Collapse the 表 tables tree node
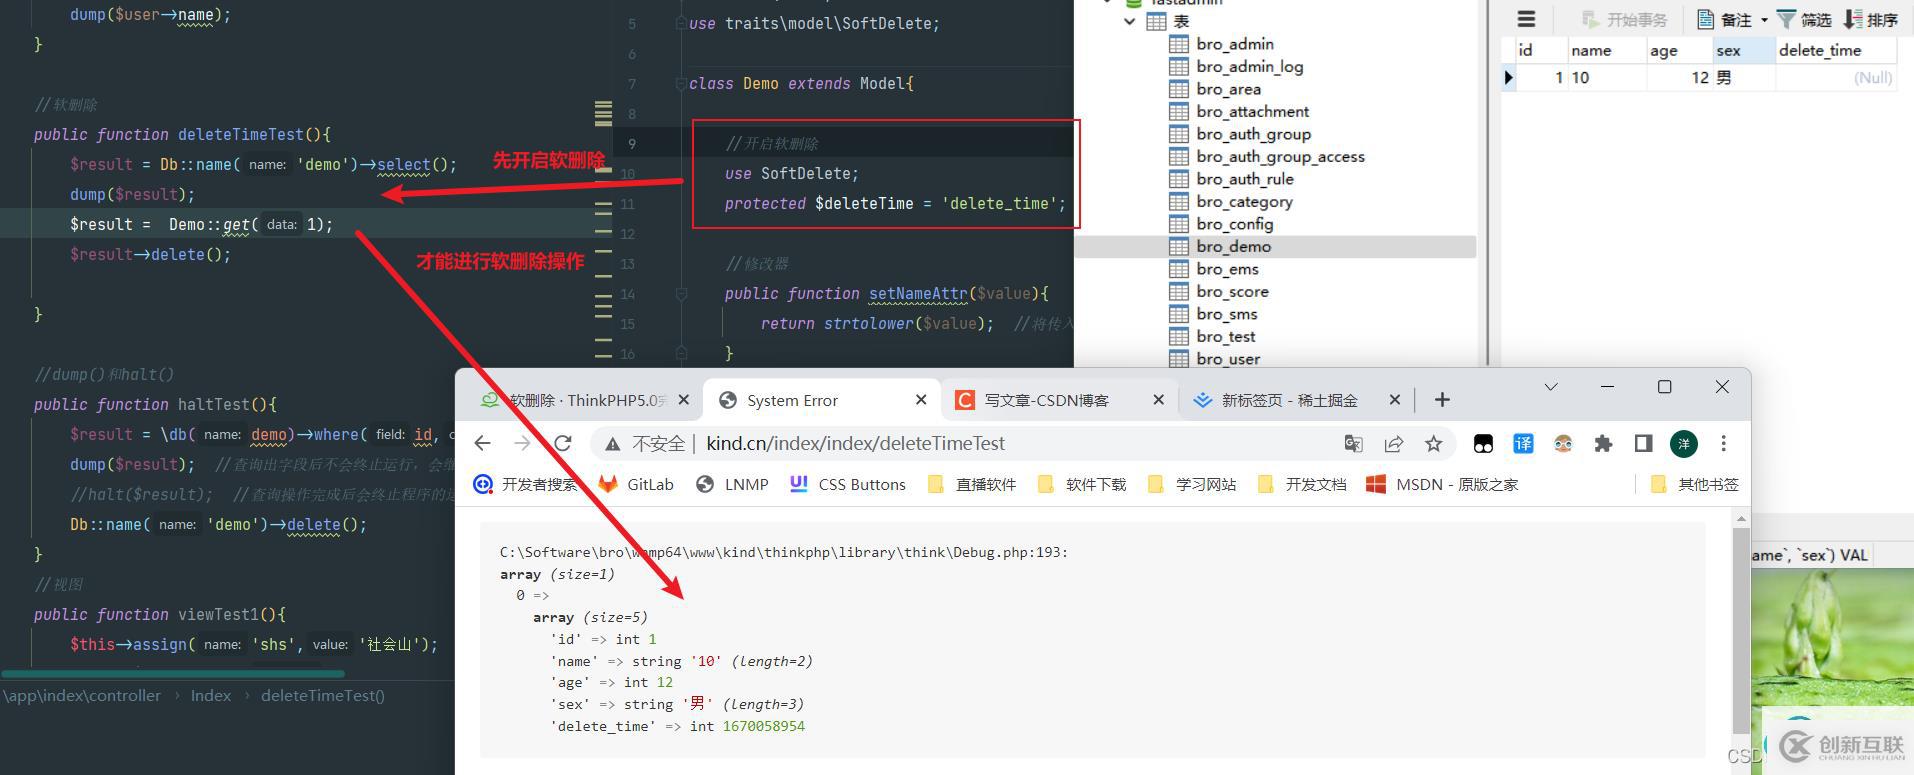 tap(1130, 21)
